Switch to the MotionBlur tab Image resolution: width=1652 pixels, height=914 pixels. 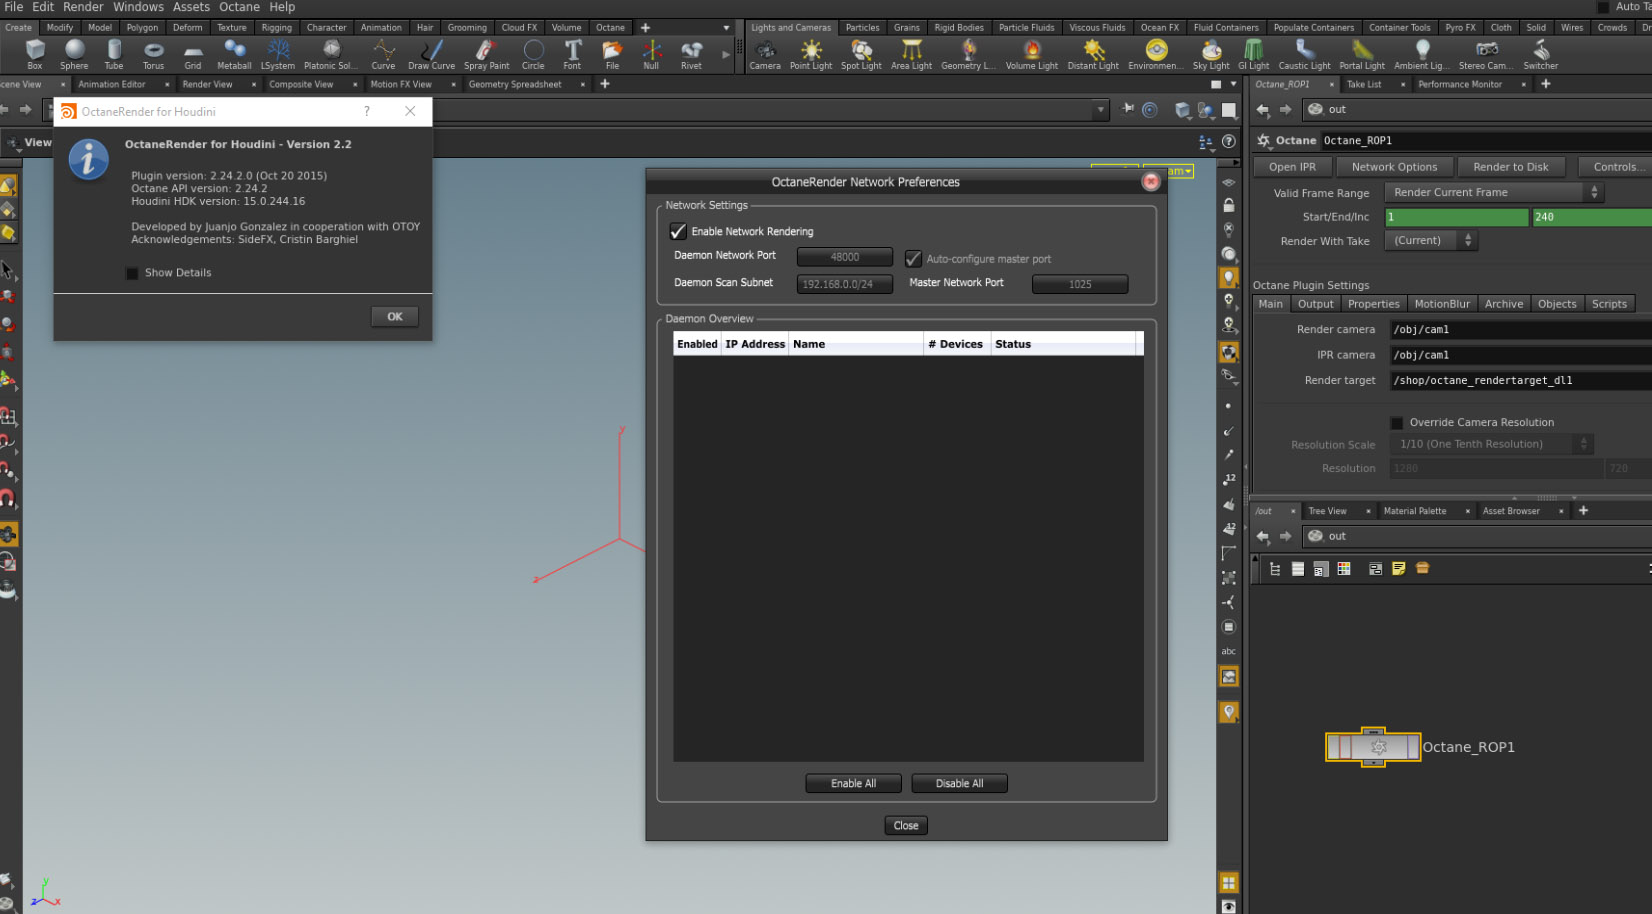(1442, 304)
